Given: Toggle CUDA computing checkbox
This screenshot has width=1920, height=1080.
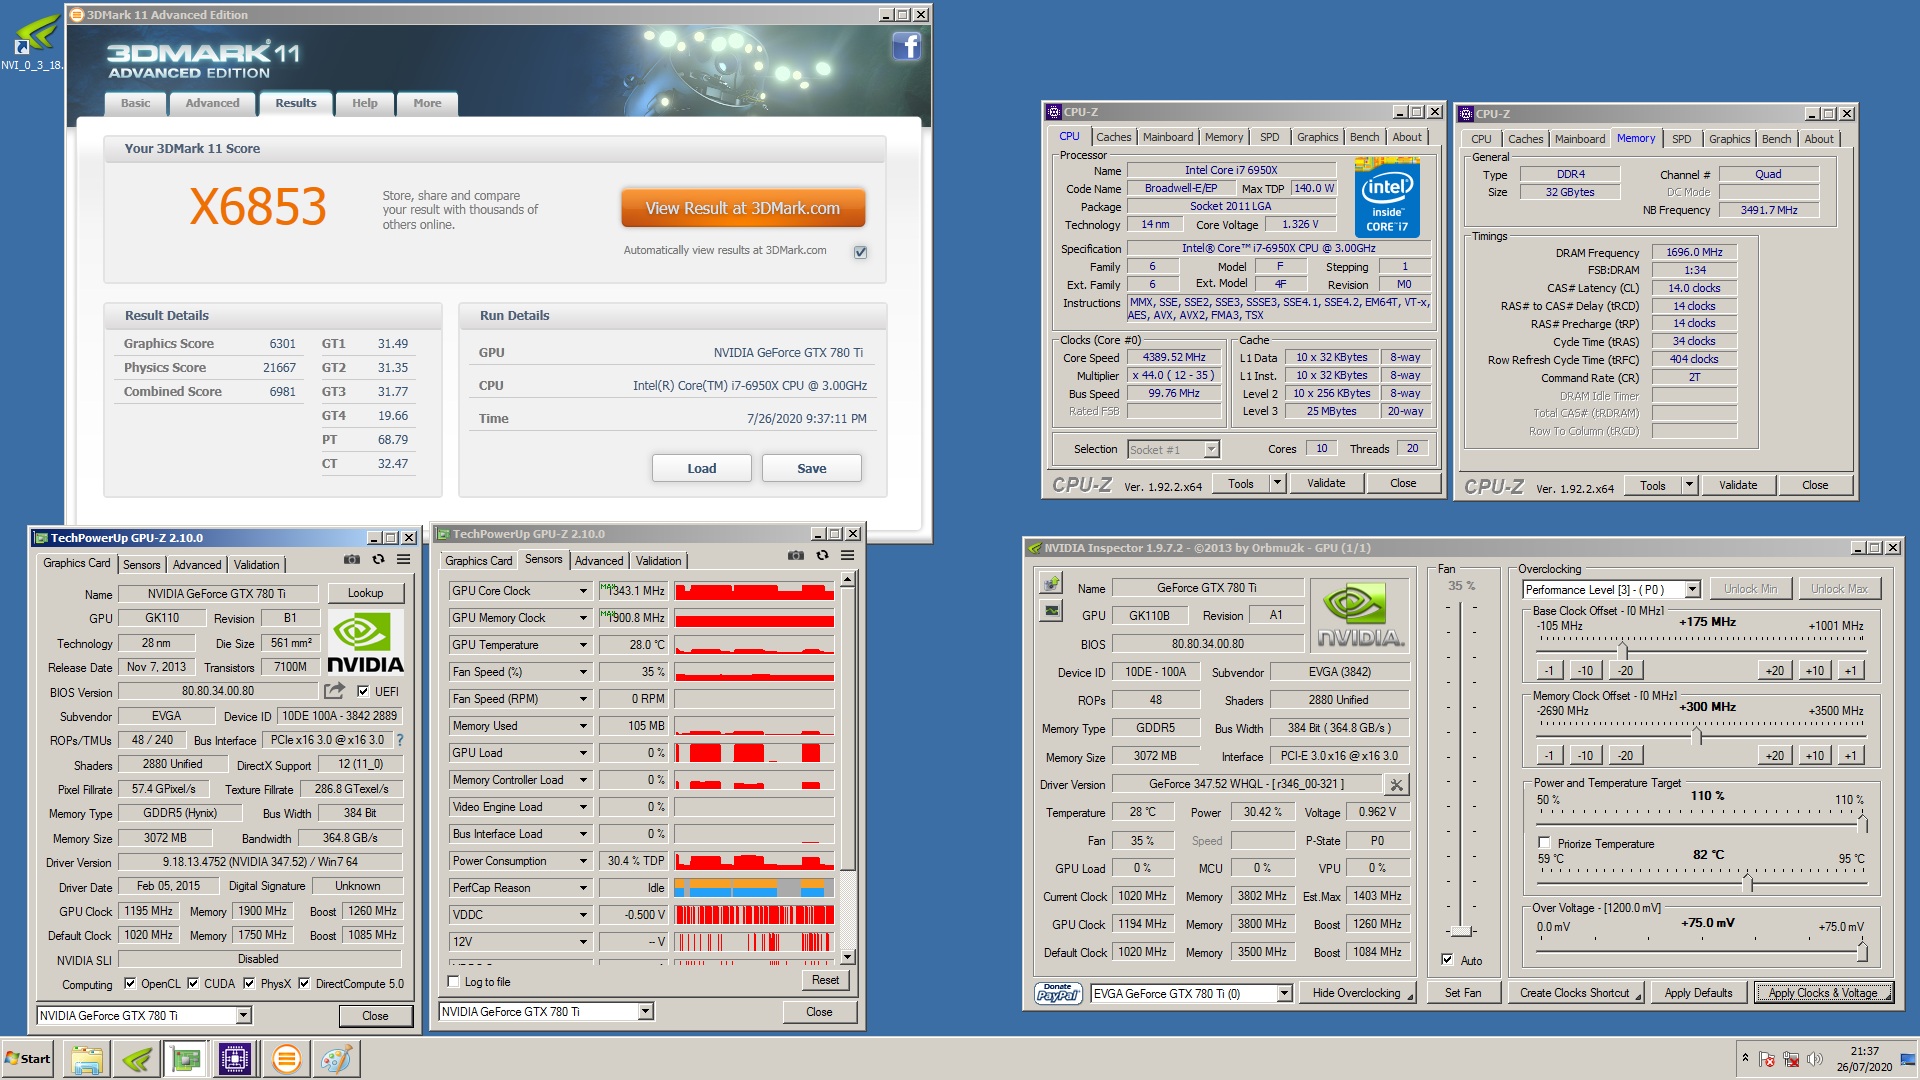Looking at the screenshot, I should pyautogui.click(x=193, y=984).
